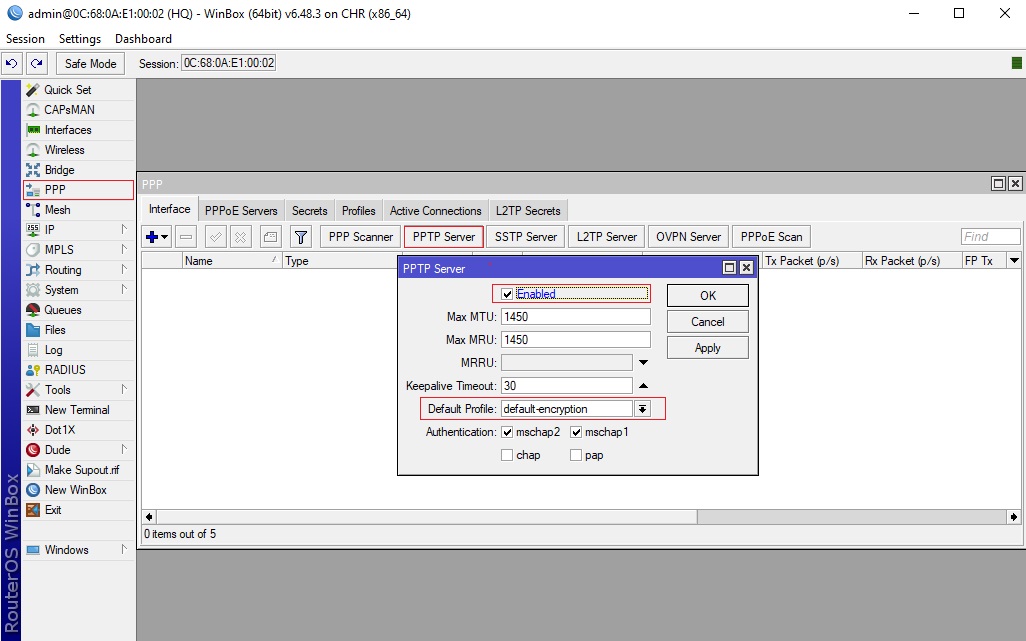Open the Default Profile dropdown
The image size is (1026, 641).
(642, 409)
